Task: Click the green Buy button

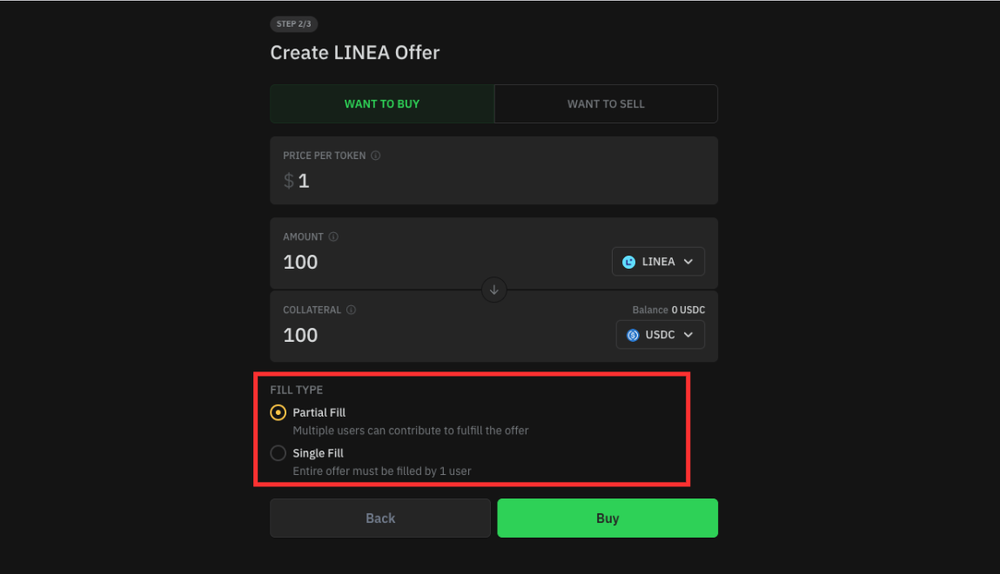Action: pos(607,518)
